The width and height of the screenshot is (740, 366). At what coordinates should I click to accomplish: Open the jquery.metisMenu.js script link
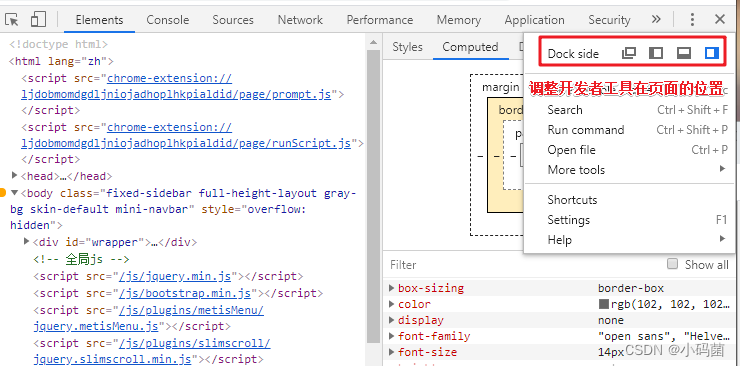149,318
